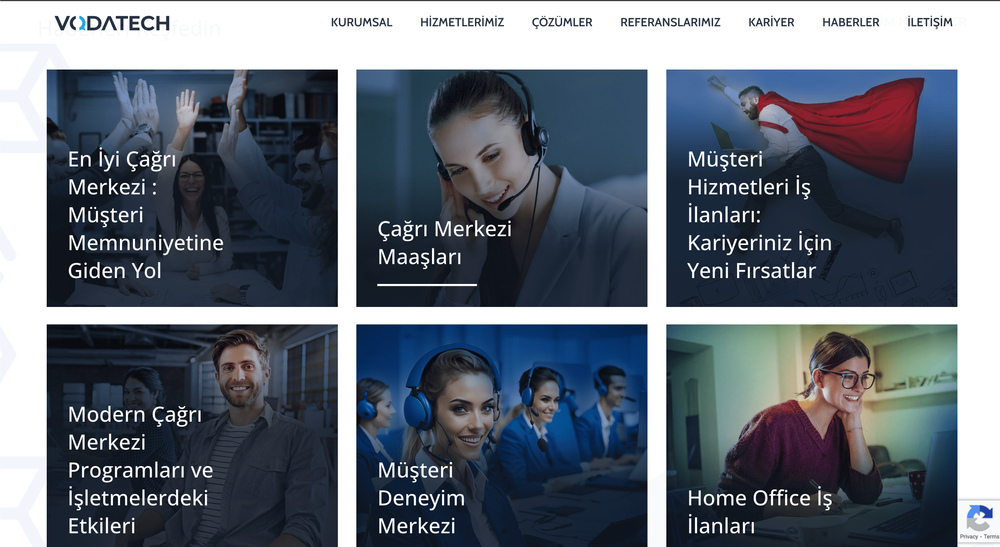This screenshot has height=547, width=1000.
Task: Open the 'En İyi Çağrı Merkezi' article
Action: pyautogui.click(x=145, y=215)
